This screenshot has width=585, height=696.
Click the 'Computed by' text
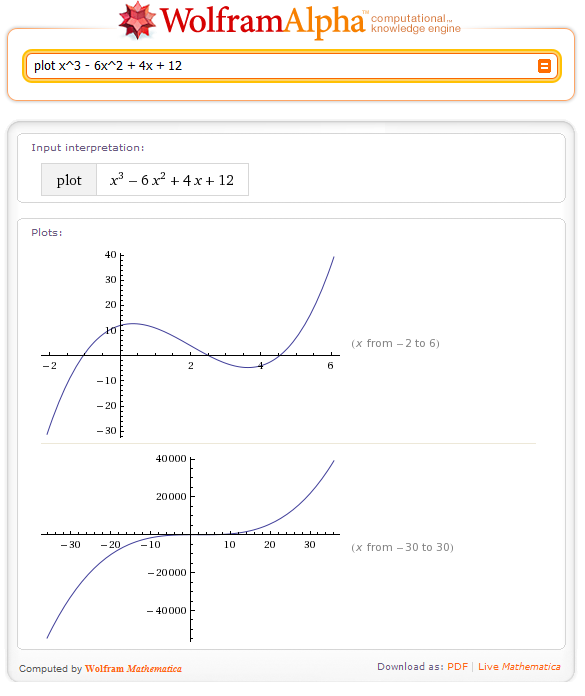tap(50, 668)
